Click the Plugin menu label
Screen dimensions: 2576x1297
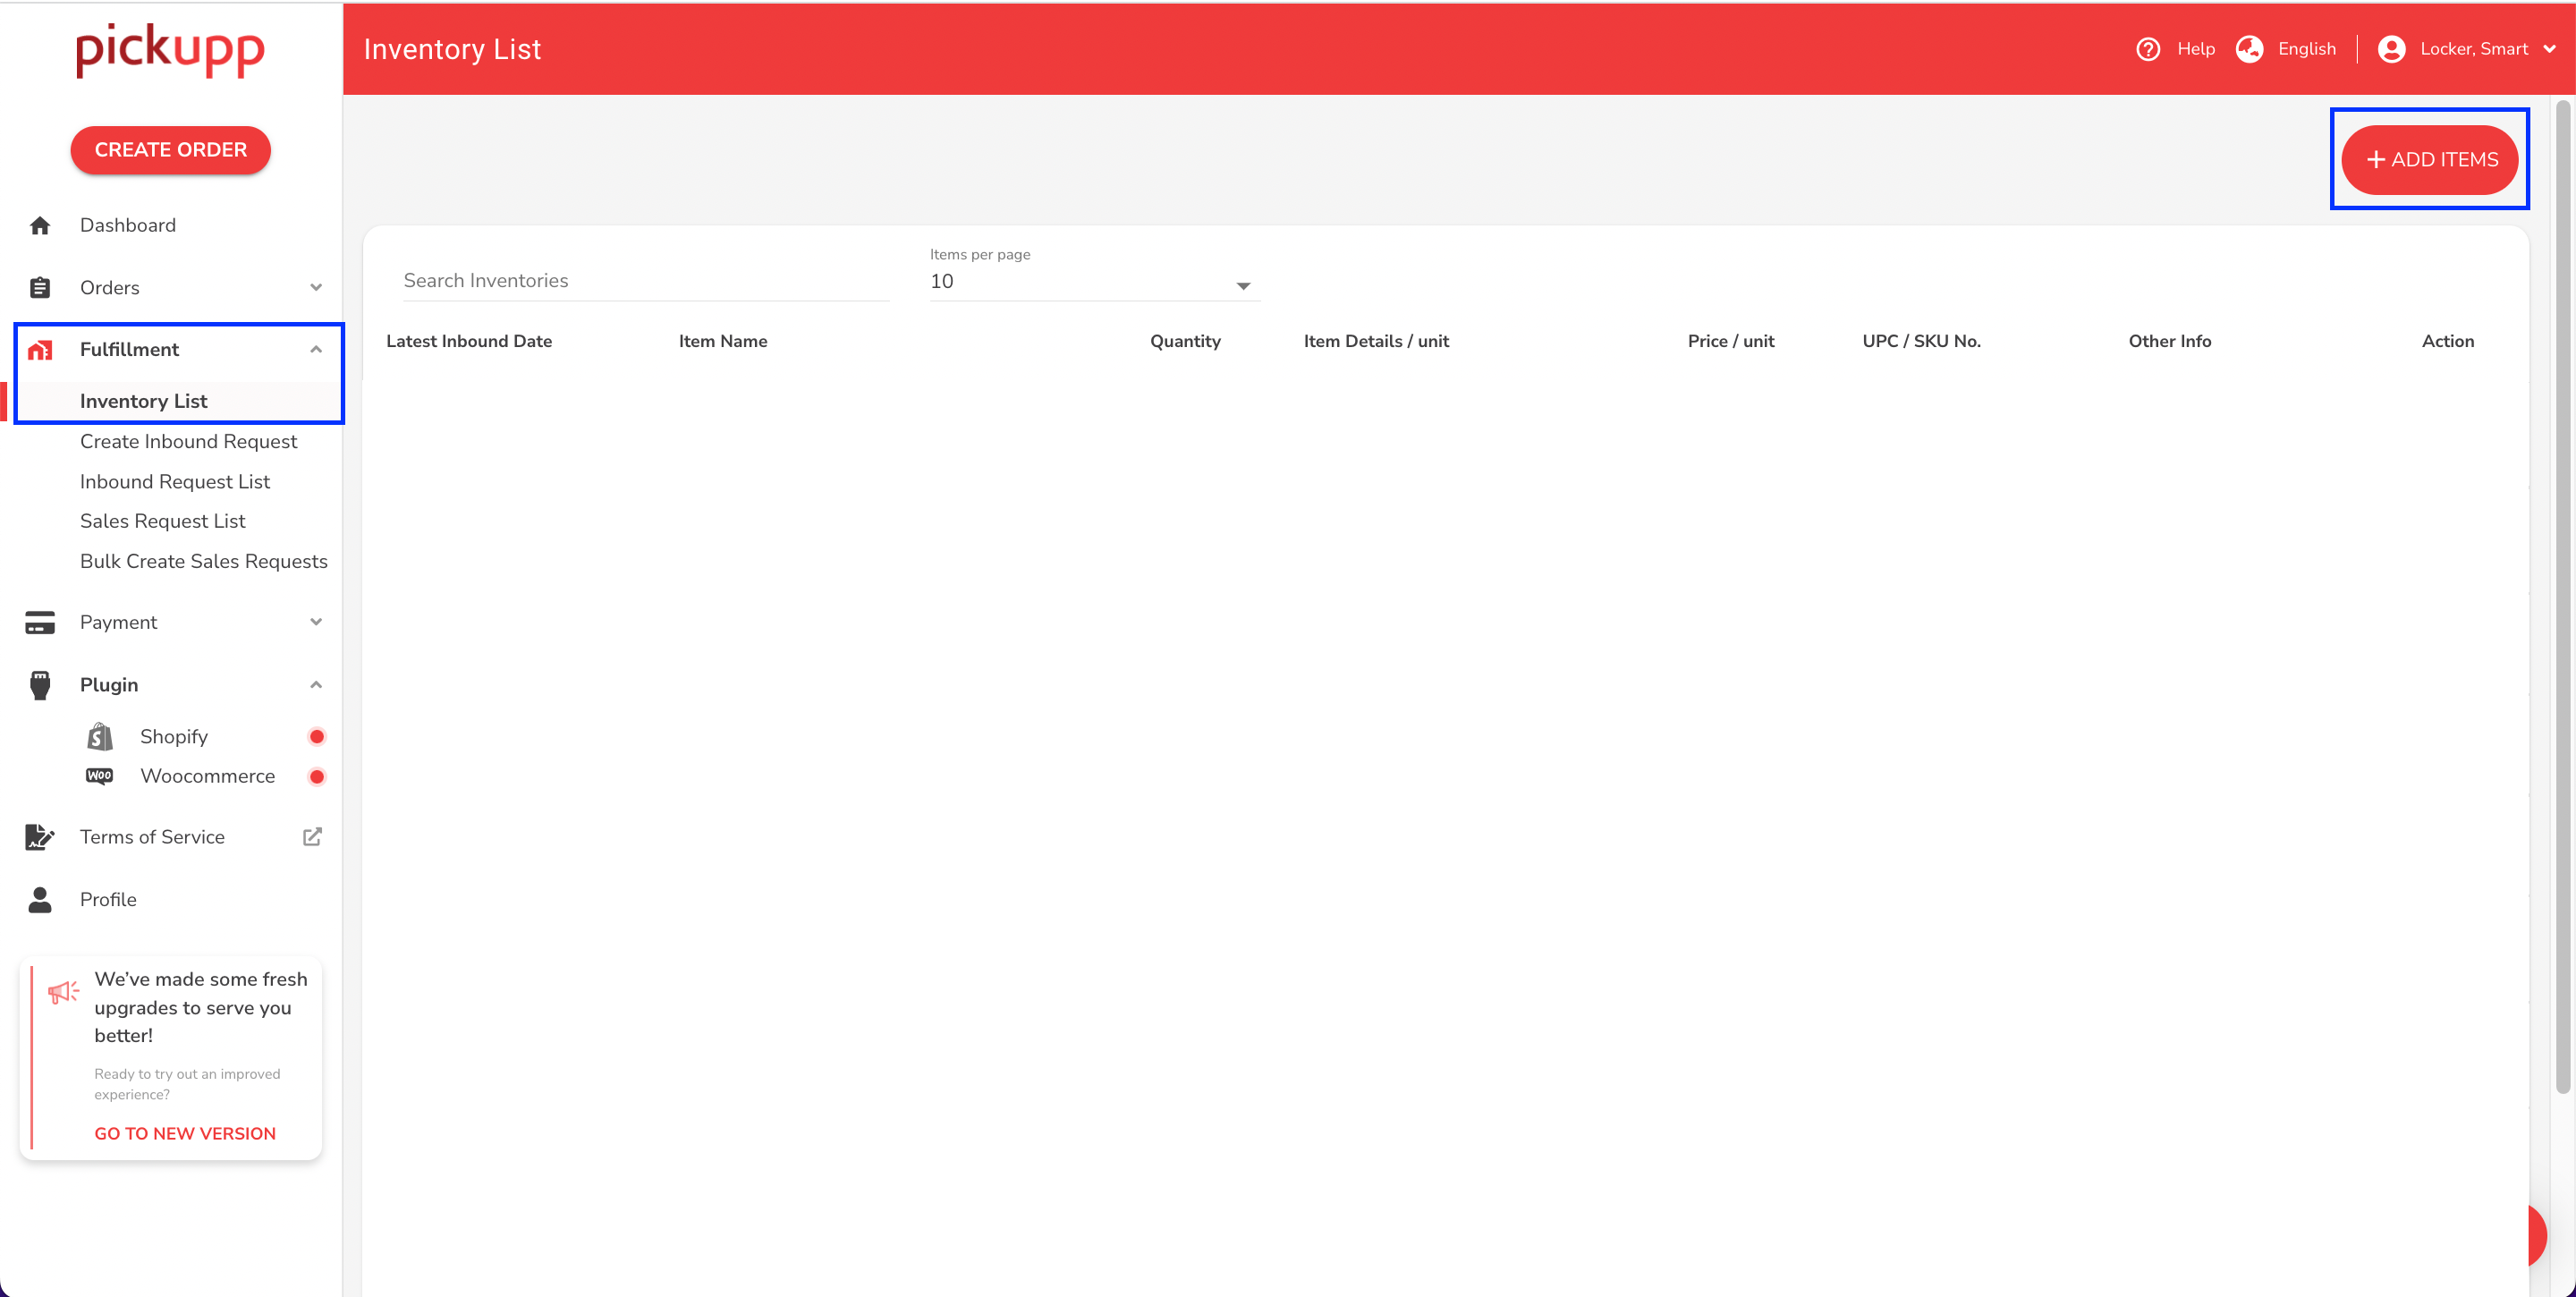coord(109,685)
